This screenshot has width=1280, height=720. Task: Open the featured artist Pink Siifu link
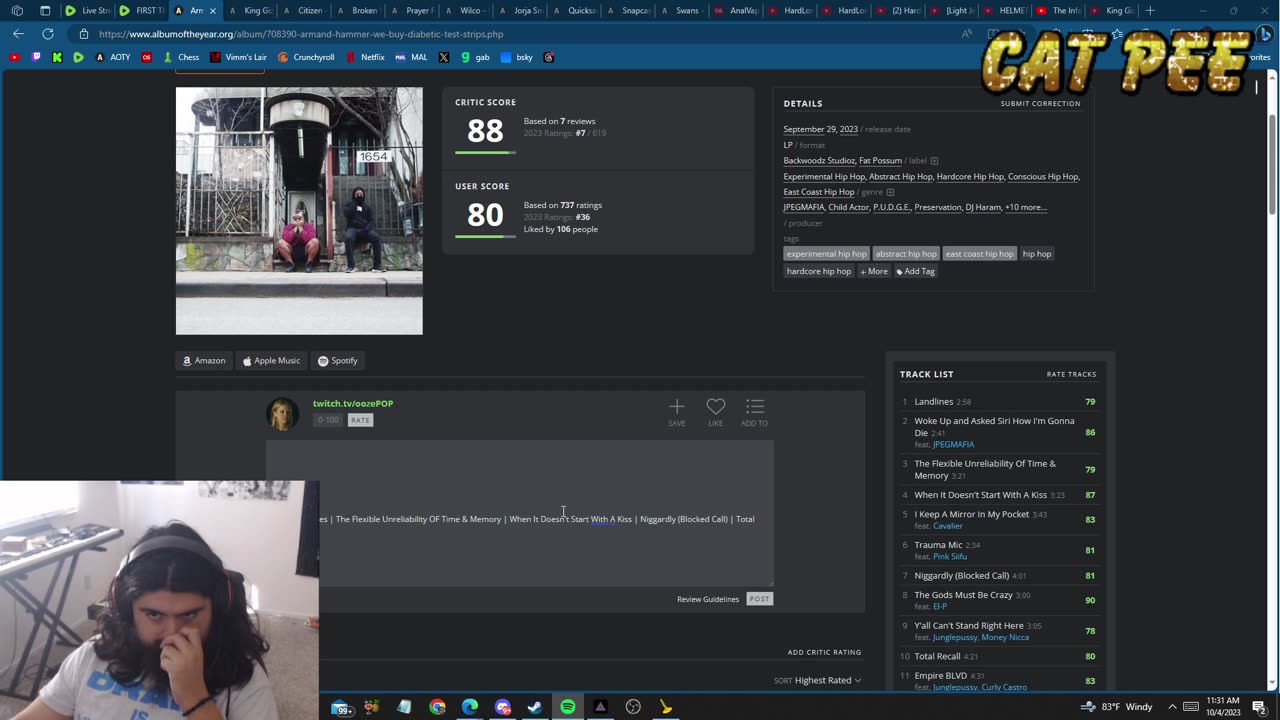click(x=950, y=556)
